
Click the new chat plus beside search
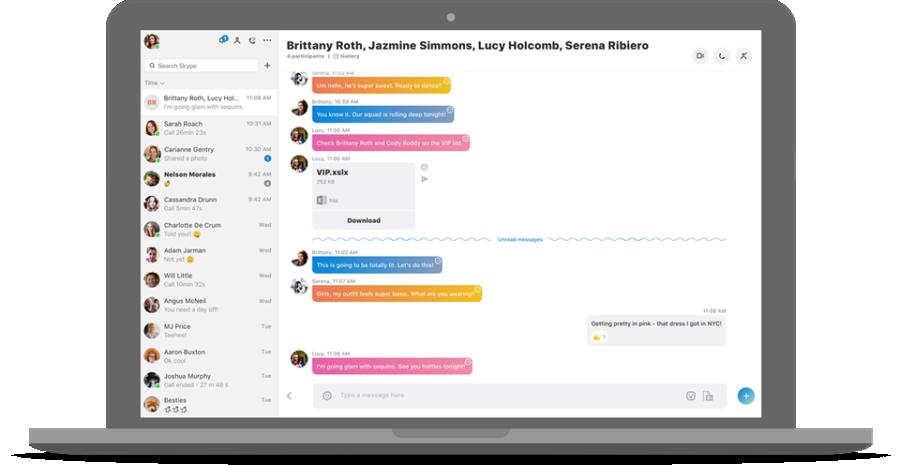[x=267, y=65]
